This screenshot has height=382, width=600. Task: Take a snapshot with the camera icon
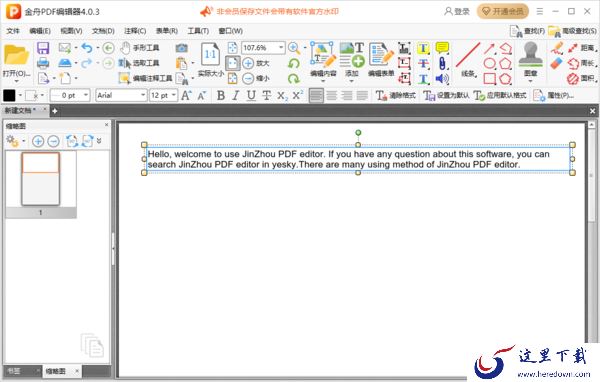181,48
